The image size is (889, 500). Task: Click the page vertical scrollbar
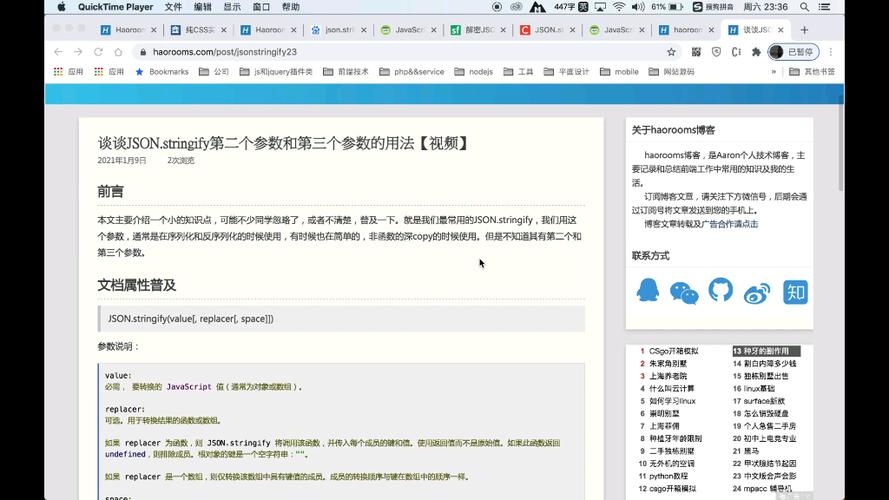[x=840, y=143]
